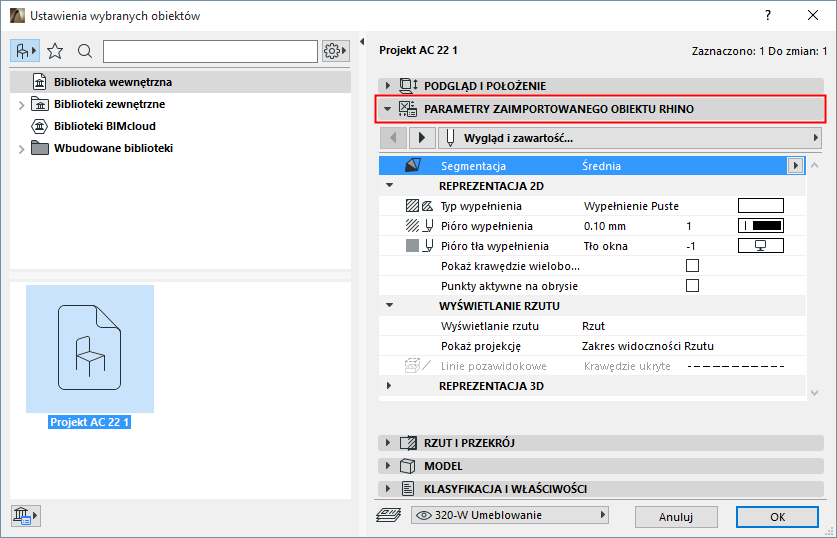Expand RZUT I PRZEKRÓJ panel
Screen dimensions: 837x538
pyautogui.click(x=388, y=442)
